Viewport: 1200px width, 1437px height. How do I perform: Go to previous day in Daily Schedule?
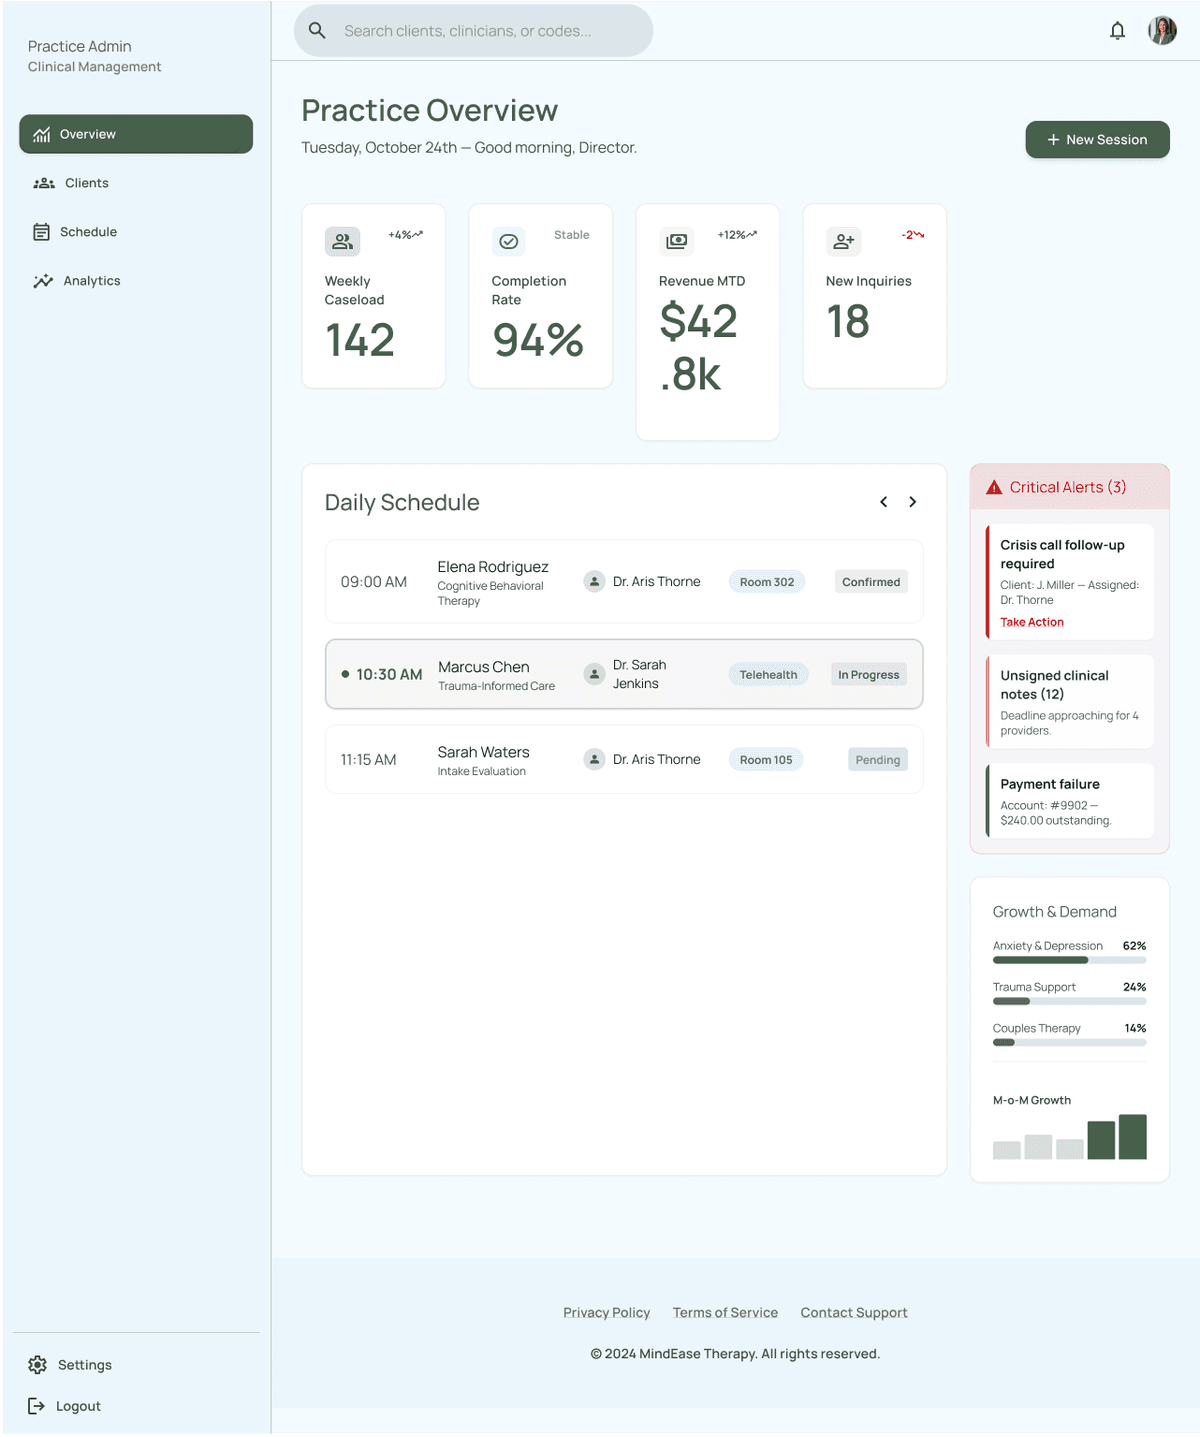[x=884, y=502]
